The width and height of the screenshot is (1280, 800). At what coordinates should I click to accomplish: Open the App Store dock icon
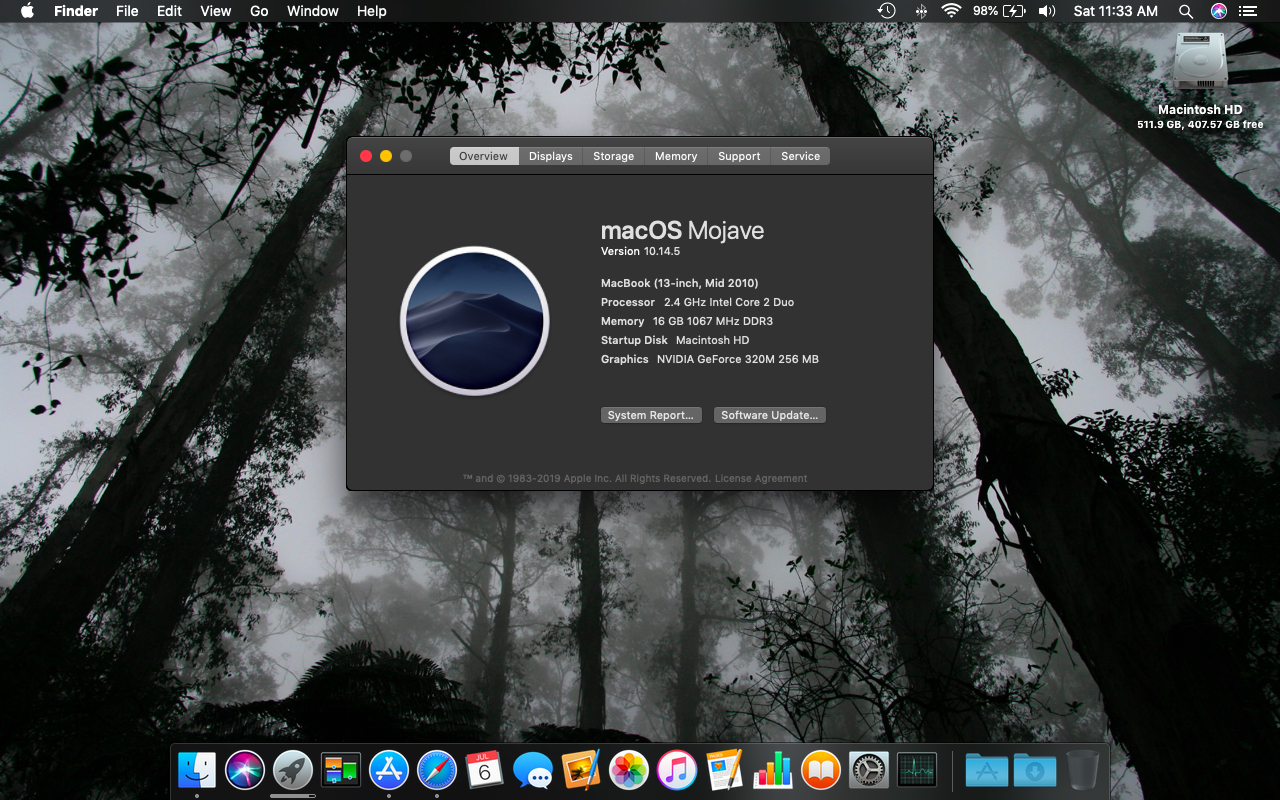click(x=389, y=770)
